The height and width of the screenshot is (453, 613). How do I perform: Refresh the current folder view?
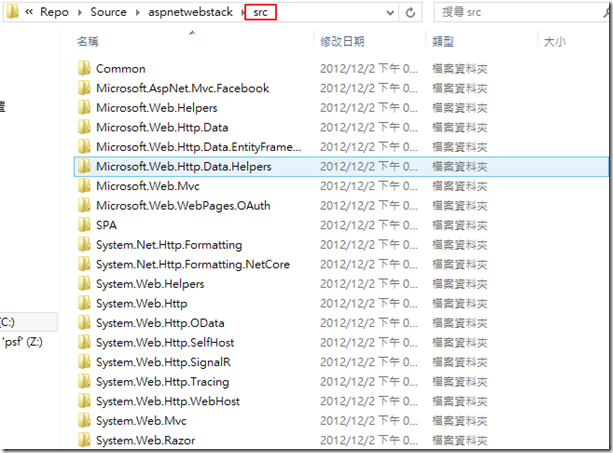coord(410,13)
